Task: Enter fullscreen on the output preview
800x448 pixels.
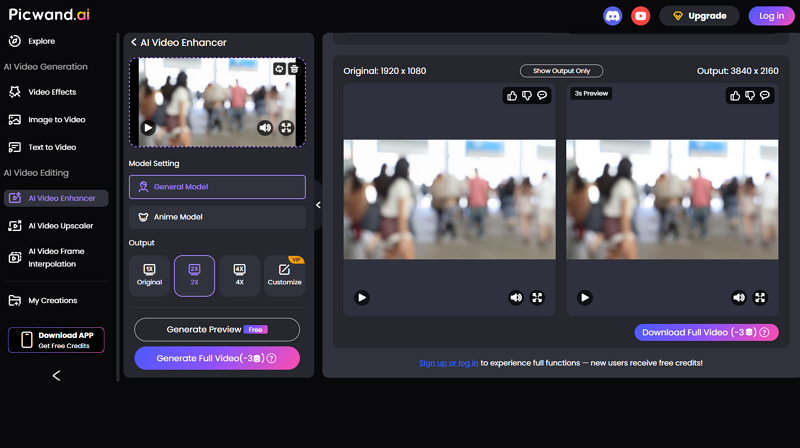Action: 760,297
